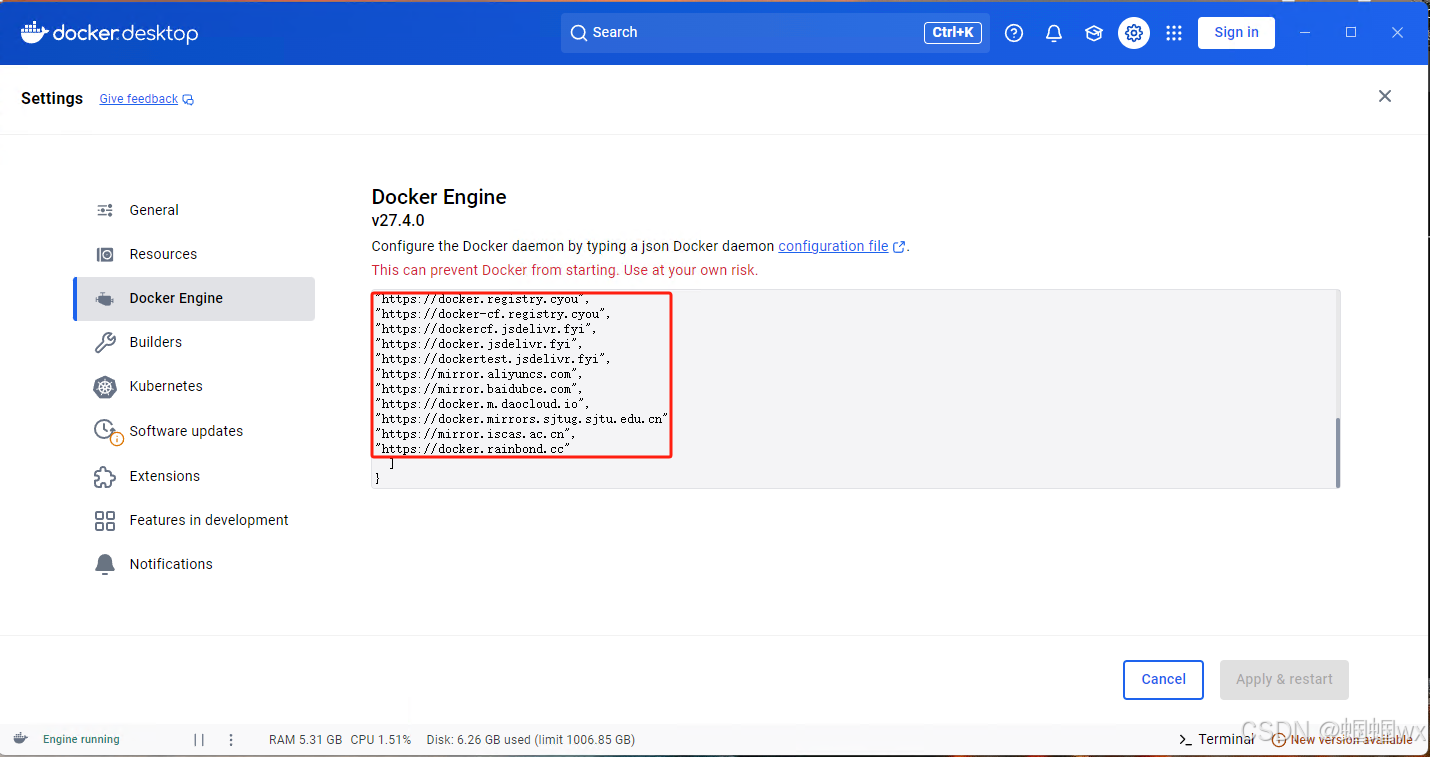Click the Sign in button

point(1236,32)
